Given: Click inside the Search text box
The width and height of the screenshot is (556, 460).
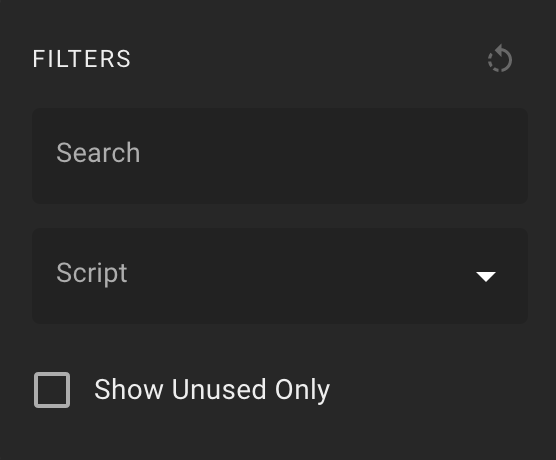Looking at the screenshot, I should pos(280,156).
